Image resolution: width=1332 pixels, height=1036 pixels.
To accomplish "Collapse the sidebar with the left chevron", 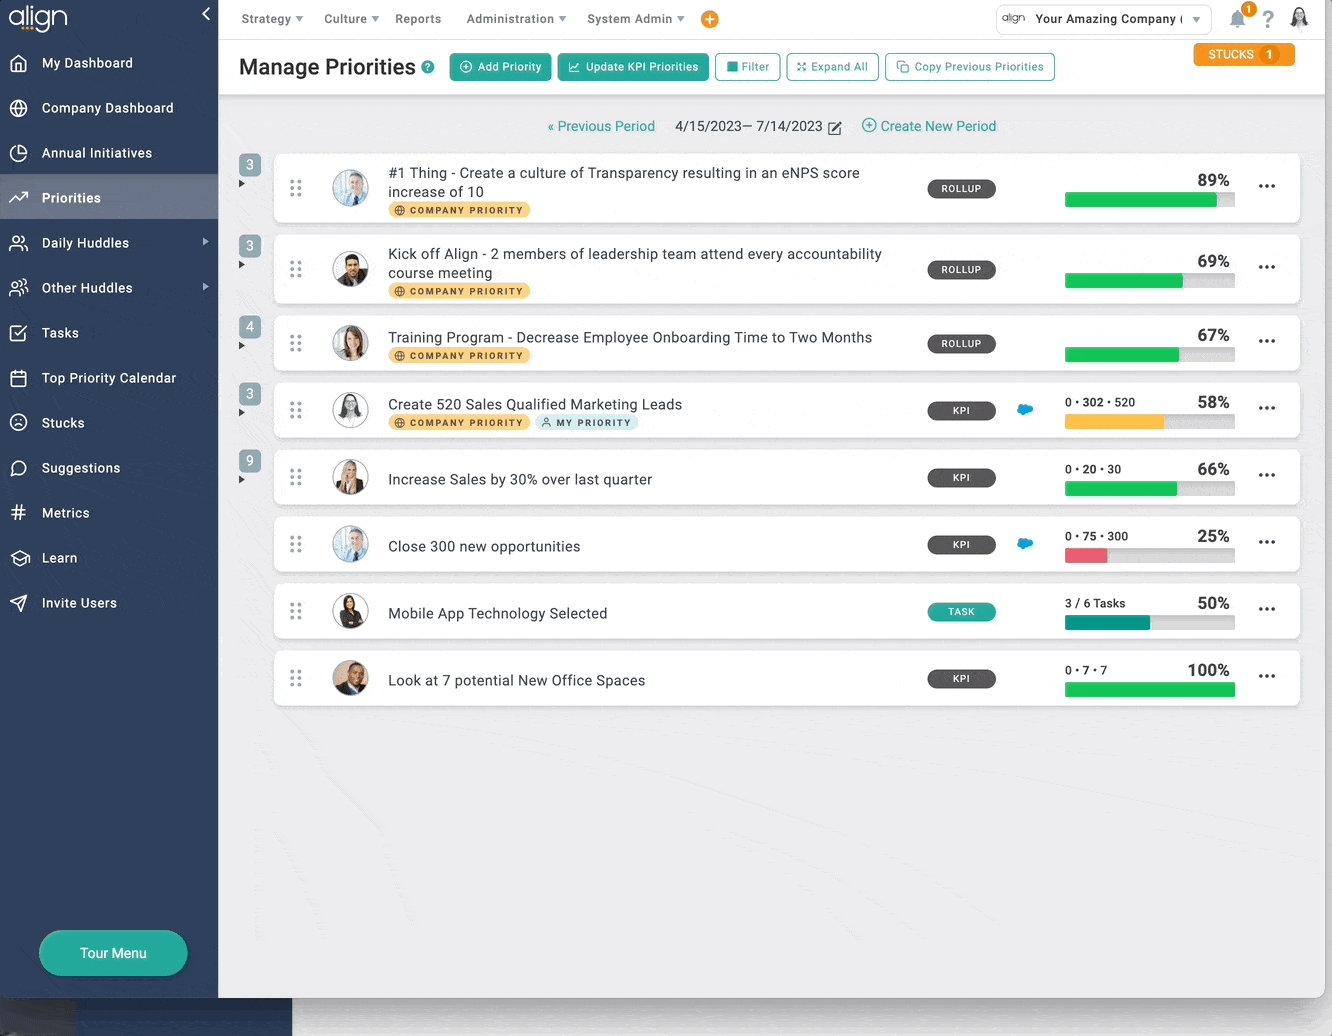I will (x=206, y=14).
